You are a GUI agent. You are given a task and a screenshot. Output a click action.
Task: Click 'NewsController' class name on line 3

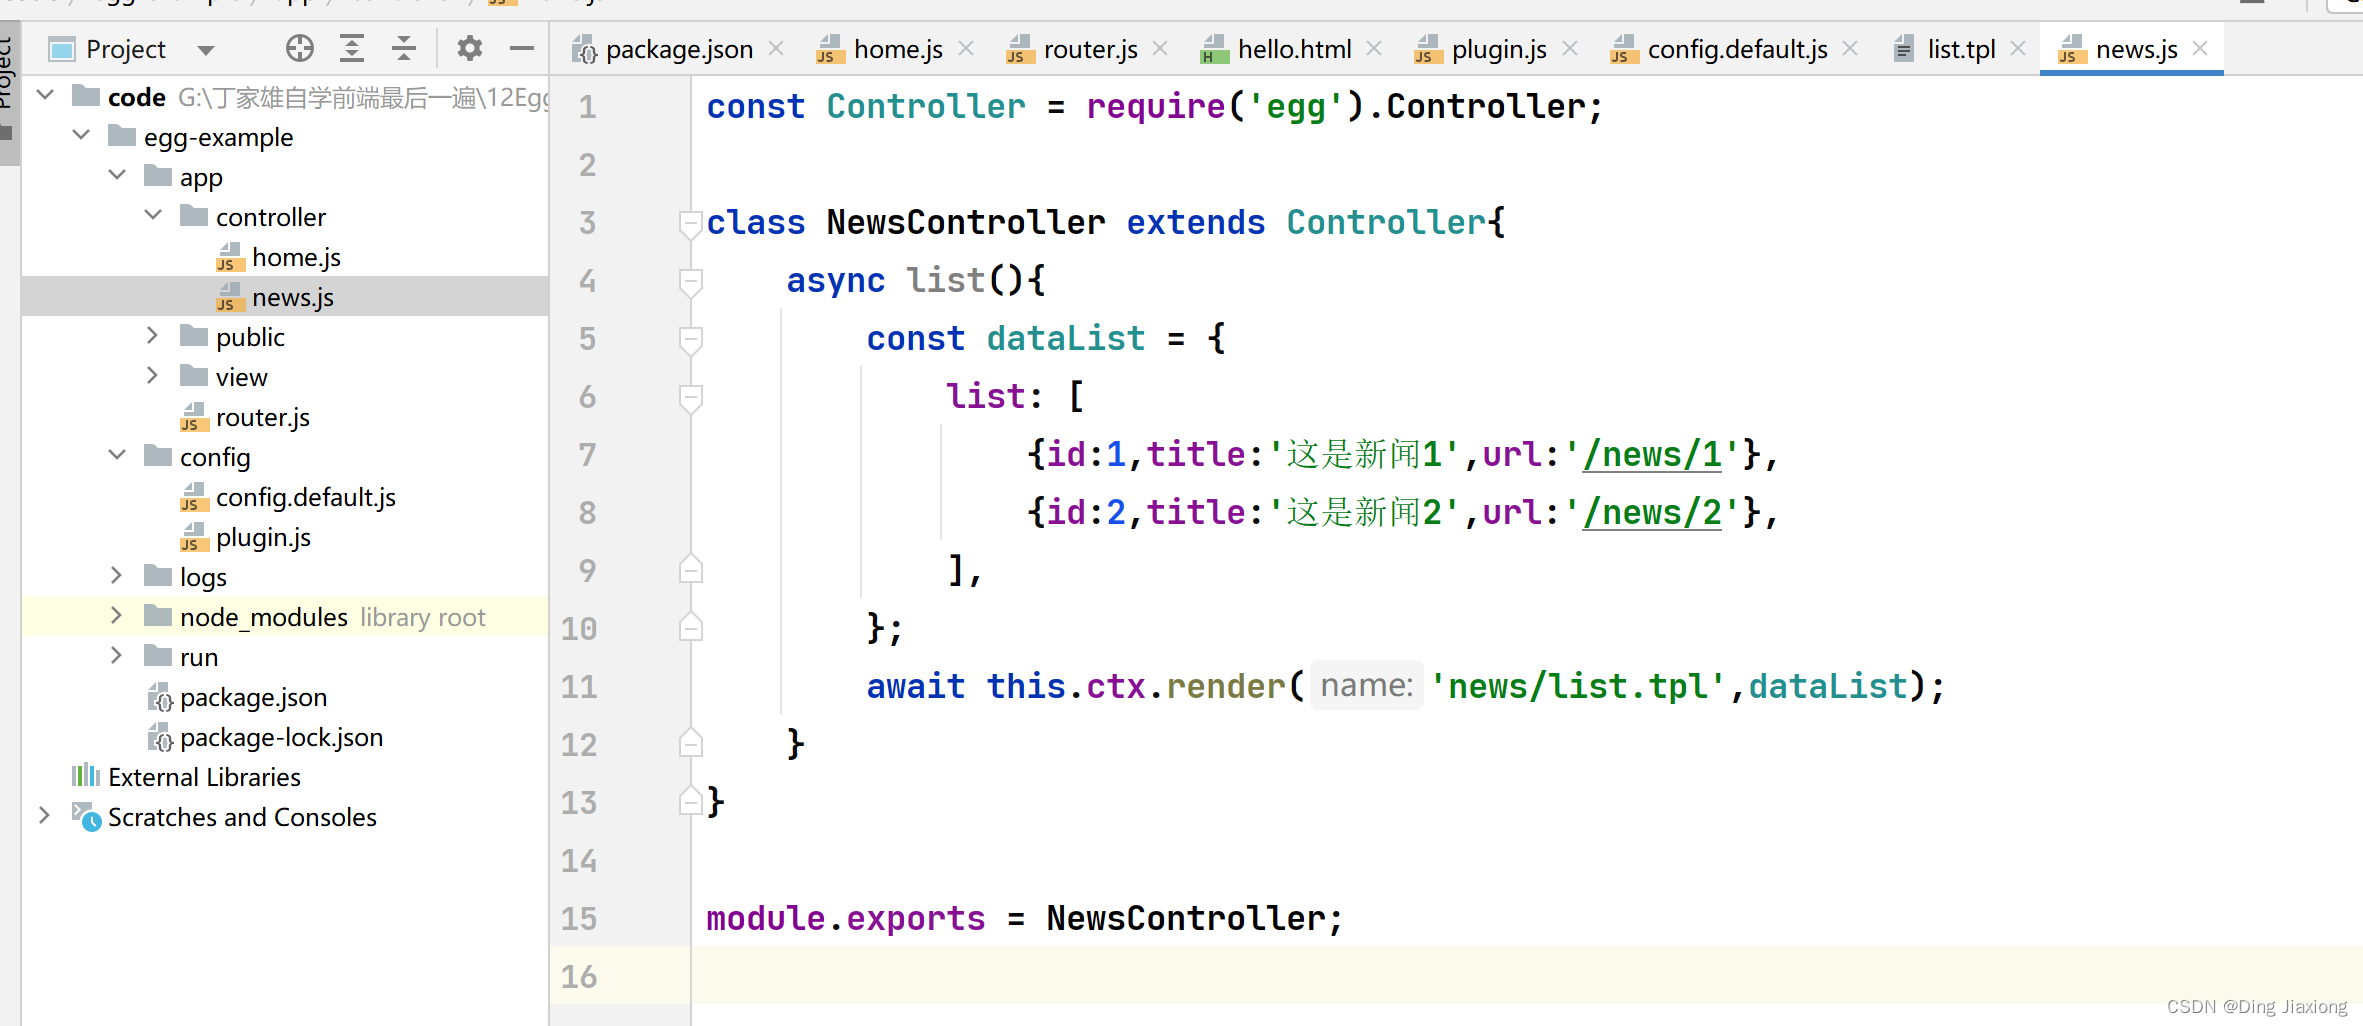click(x=966, y=222)
